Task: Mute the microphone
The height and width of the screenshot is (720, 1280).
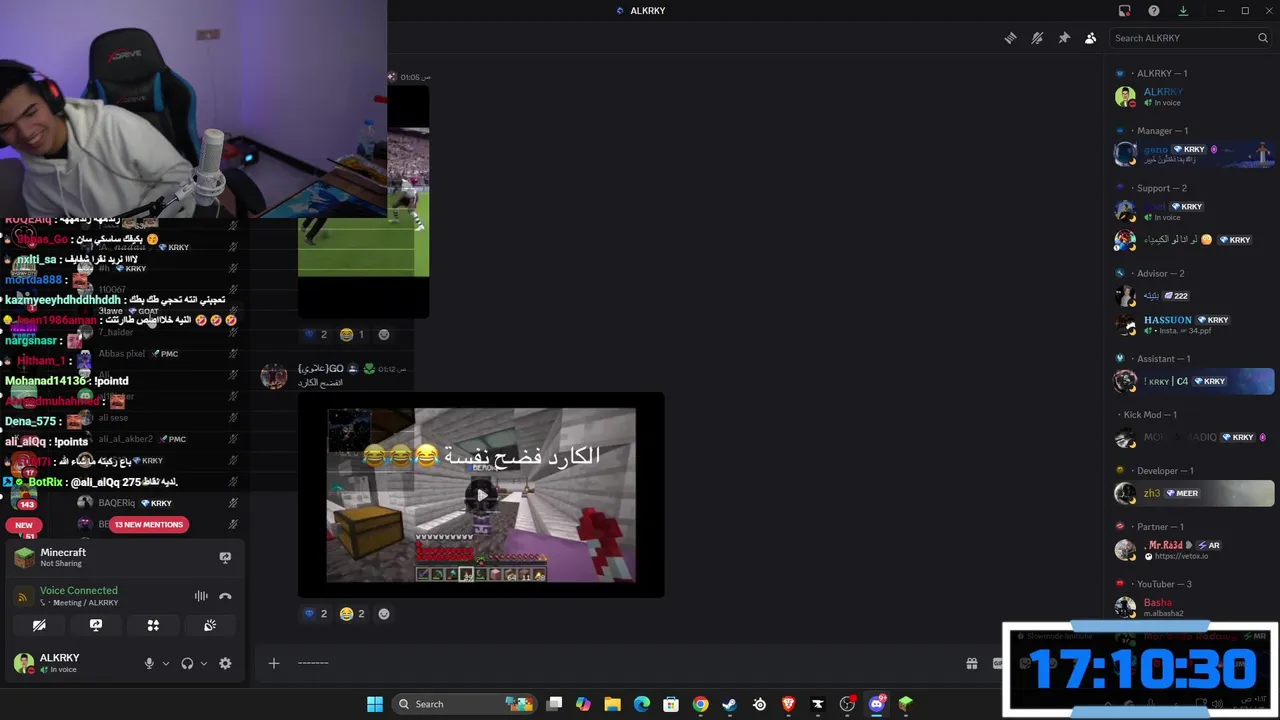Action: 149,663
